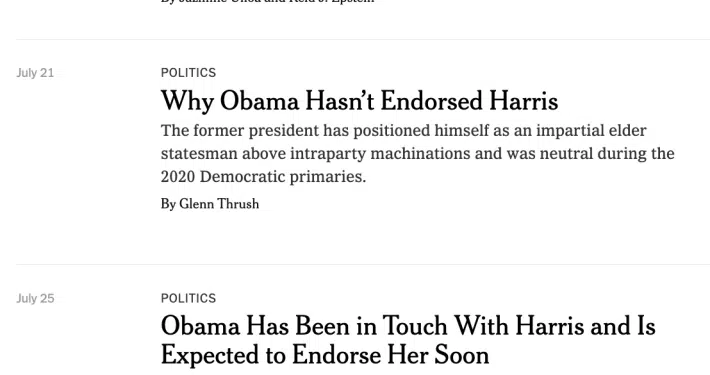
Task: Open 'Why Obama Hasn't Endorsed Harris' headline
Action: click(359, 101)
